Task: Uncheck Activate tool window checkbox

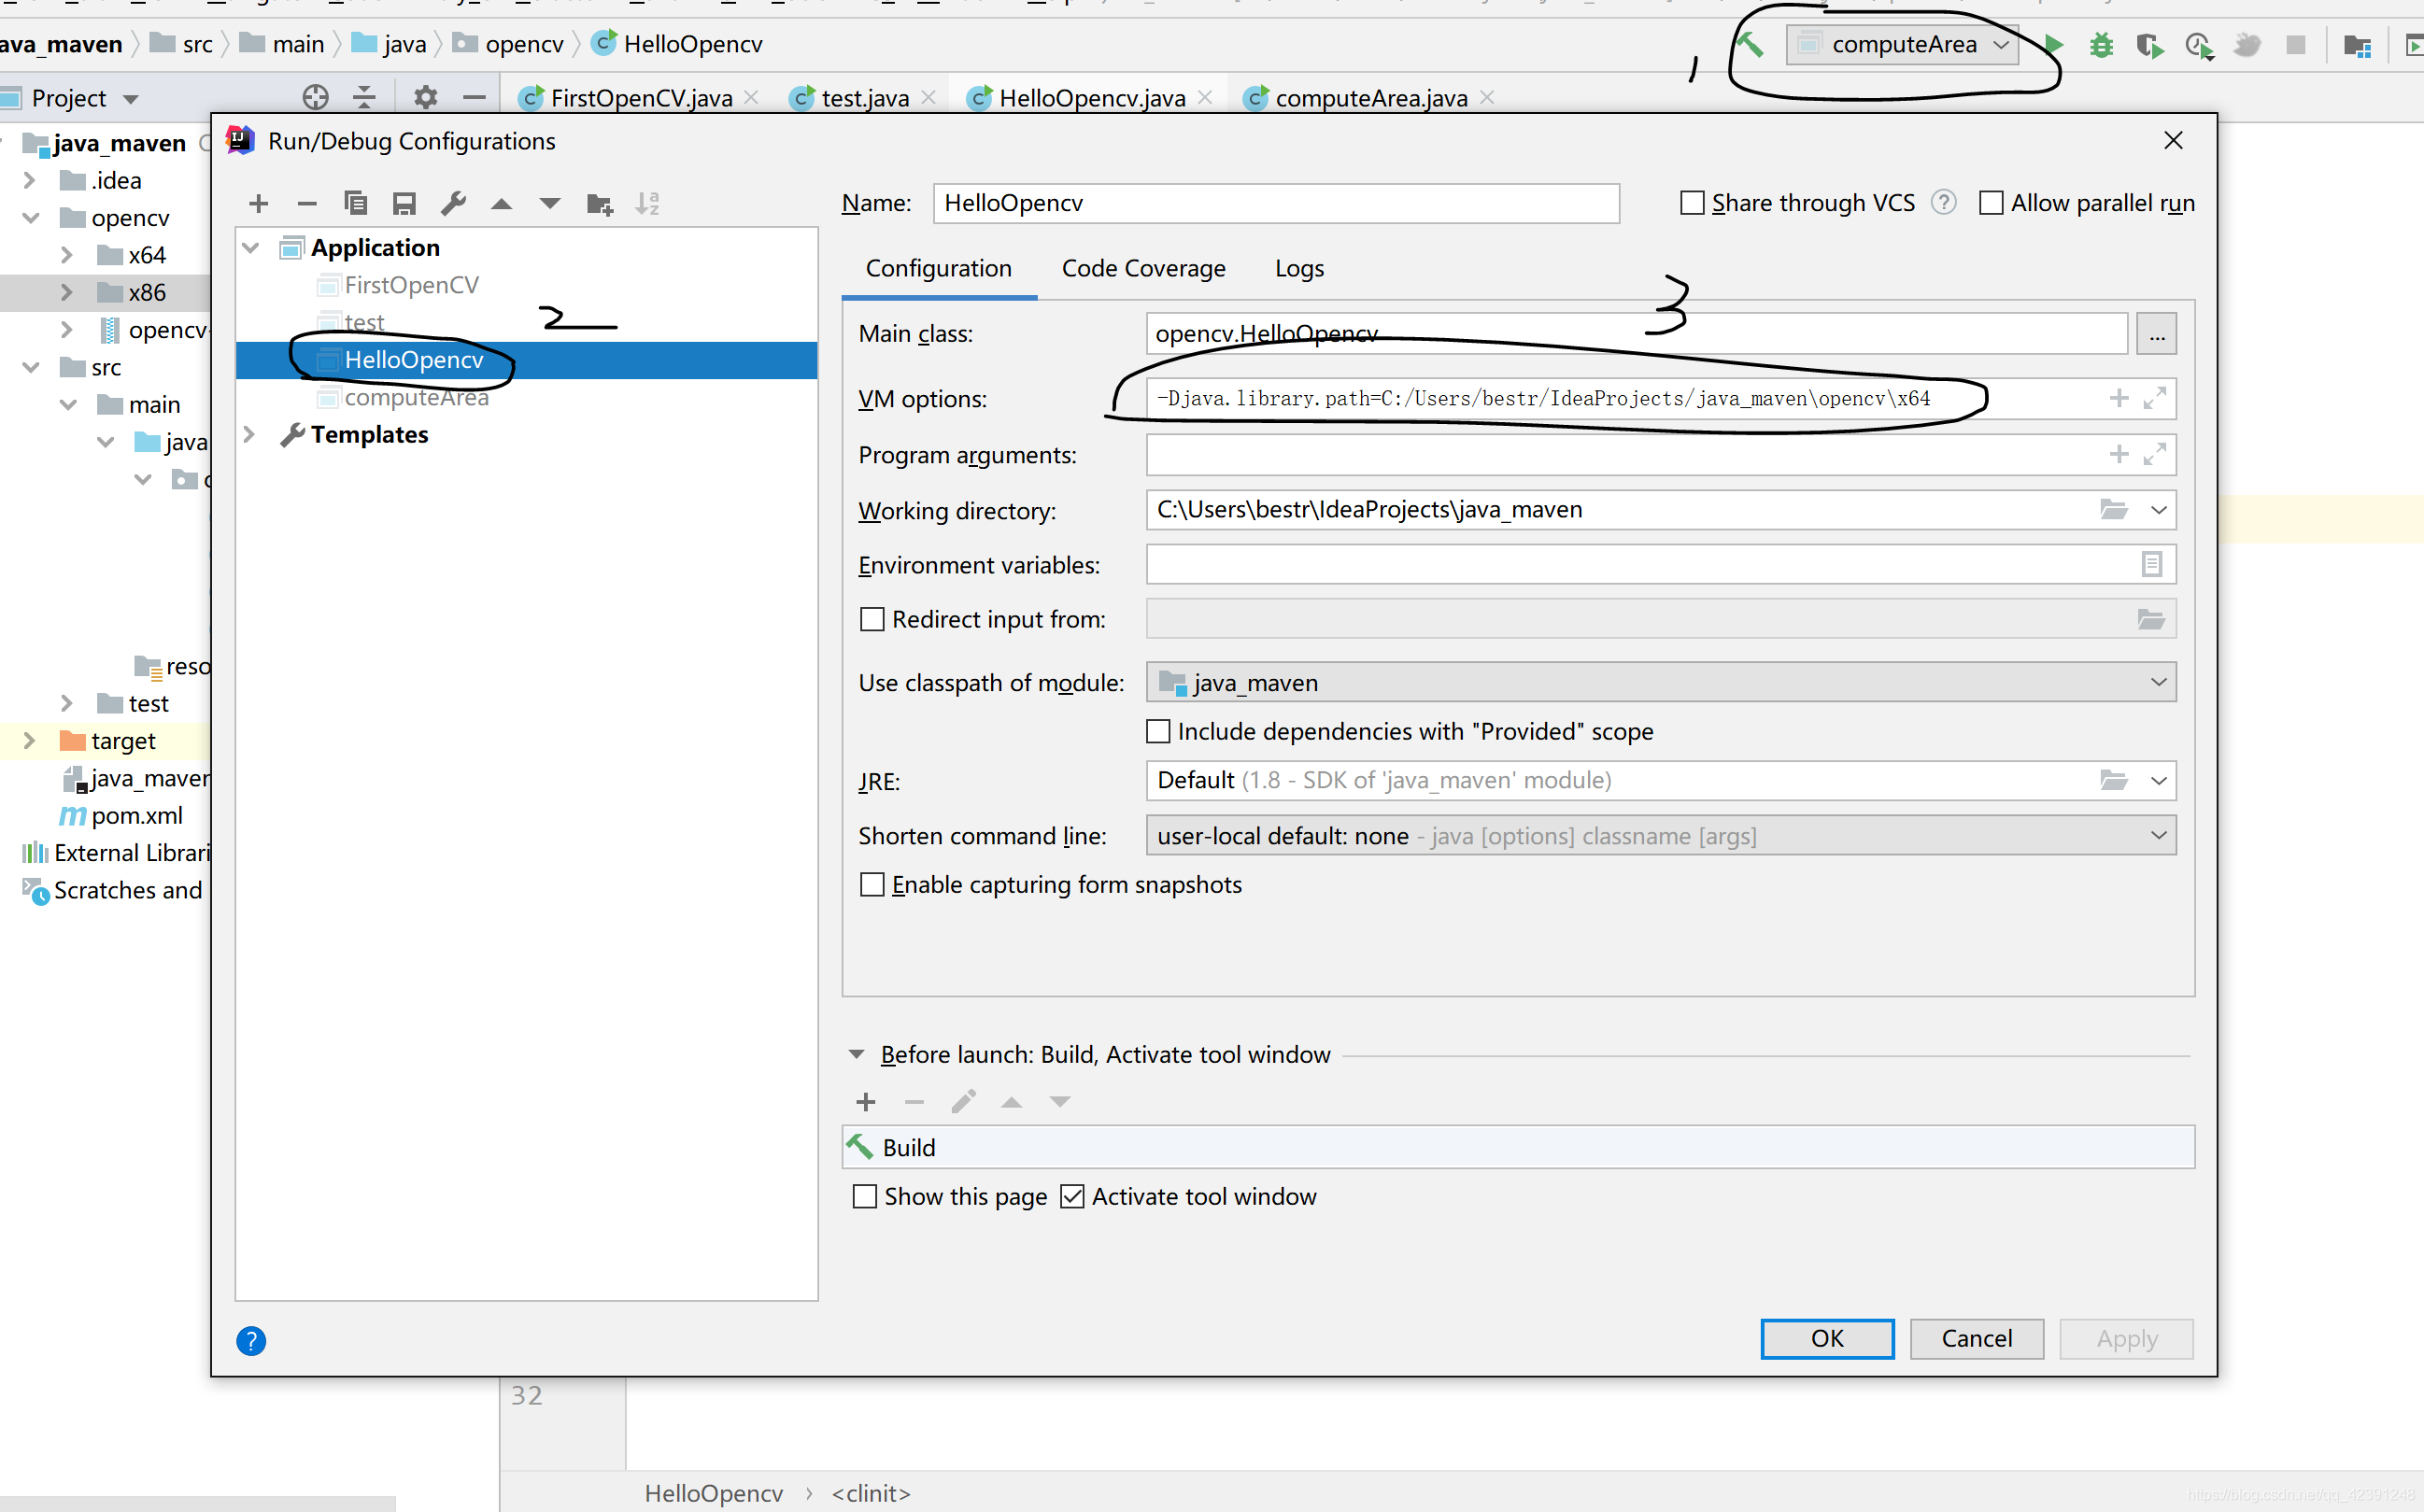Action: (x=1073, y=1196)
